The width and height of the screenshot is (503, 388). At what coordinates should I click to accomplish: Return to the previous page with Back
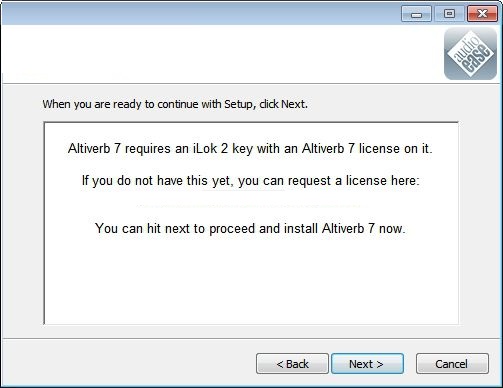[292, 364]
